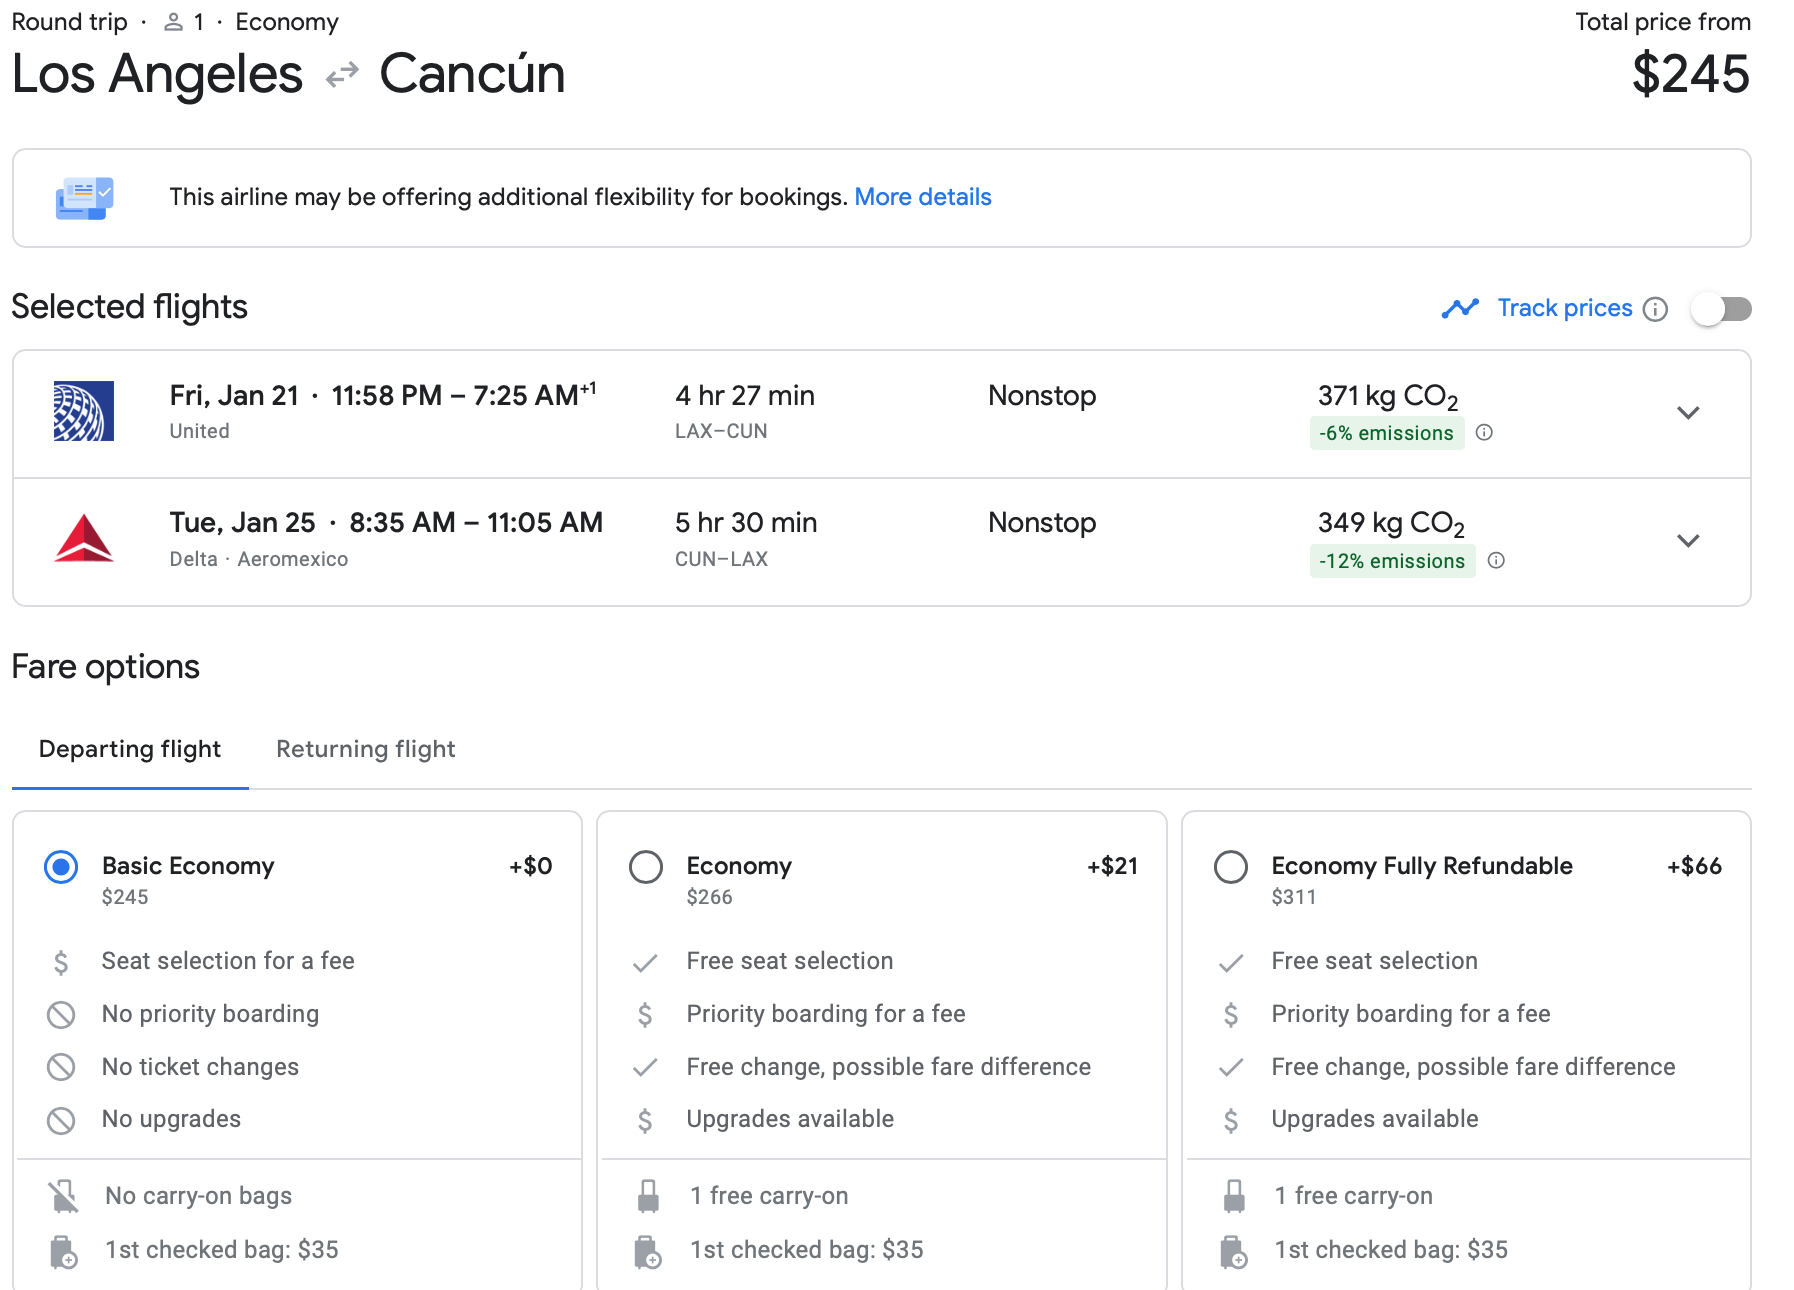Click the Track prices graph icon
Screen dimensions: 1794x1290
1460,309
